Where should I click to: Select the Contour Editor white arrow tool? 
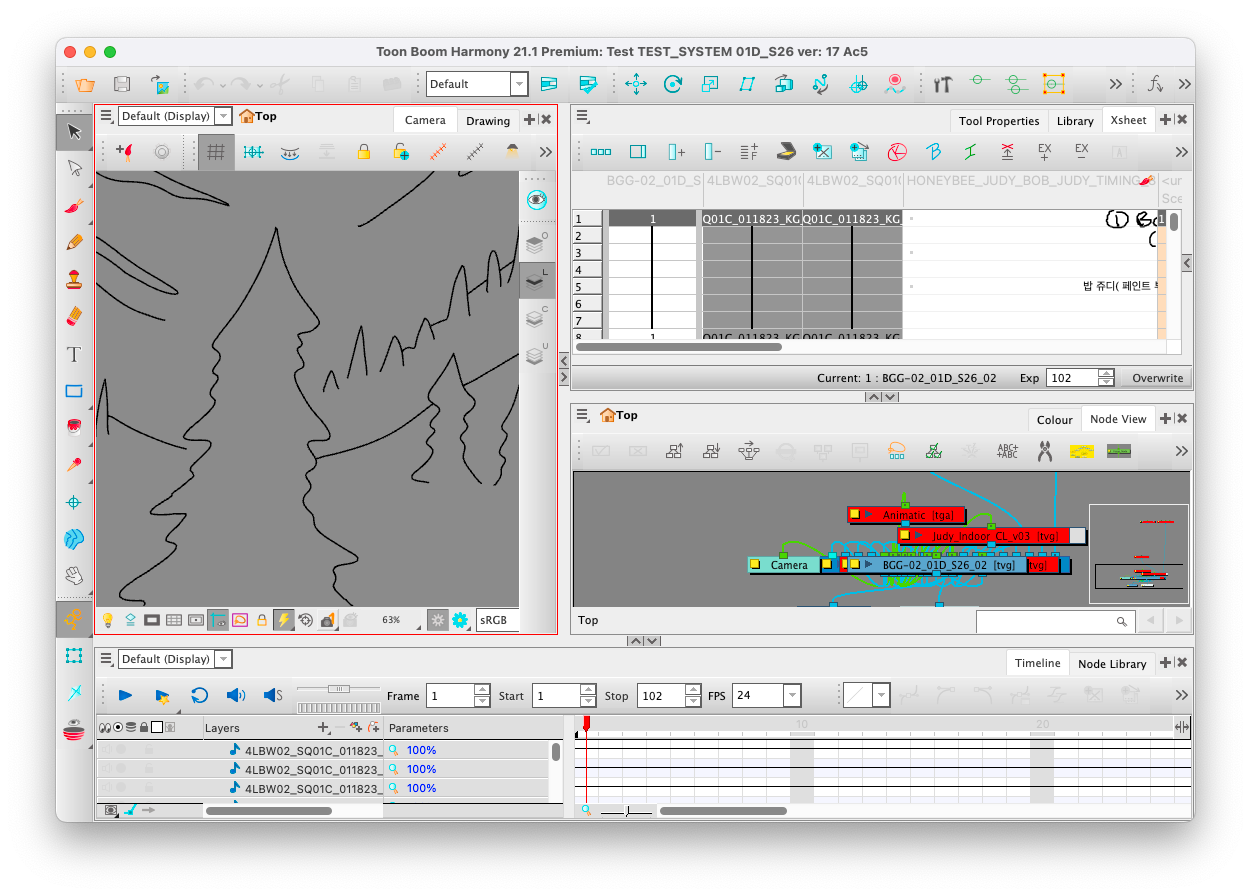point(74,168)
